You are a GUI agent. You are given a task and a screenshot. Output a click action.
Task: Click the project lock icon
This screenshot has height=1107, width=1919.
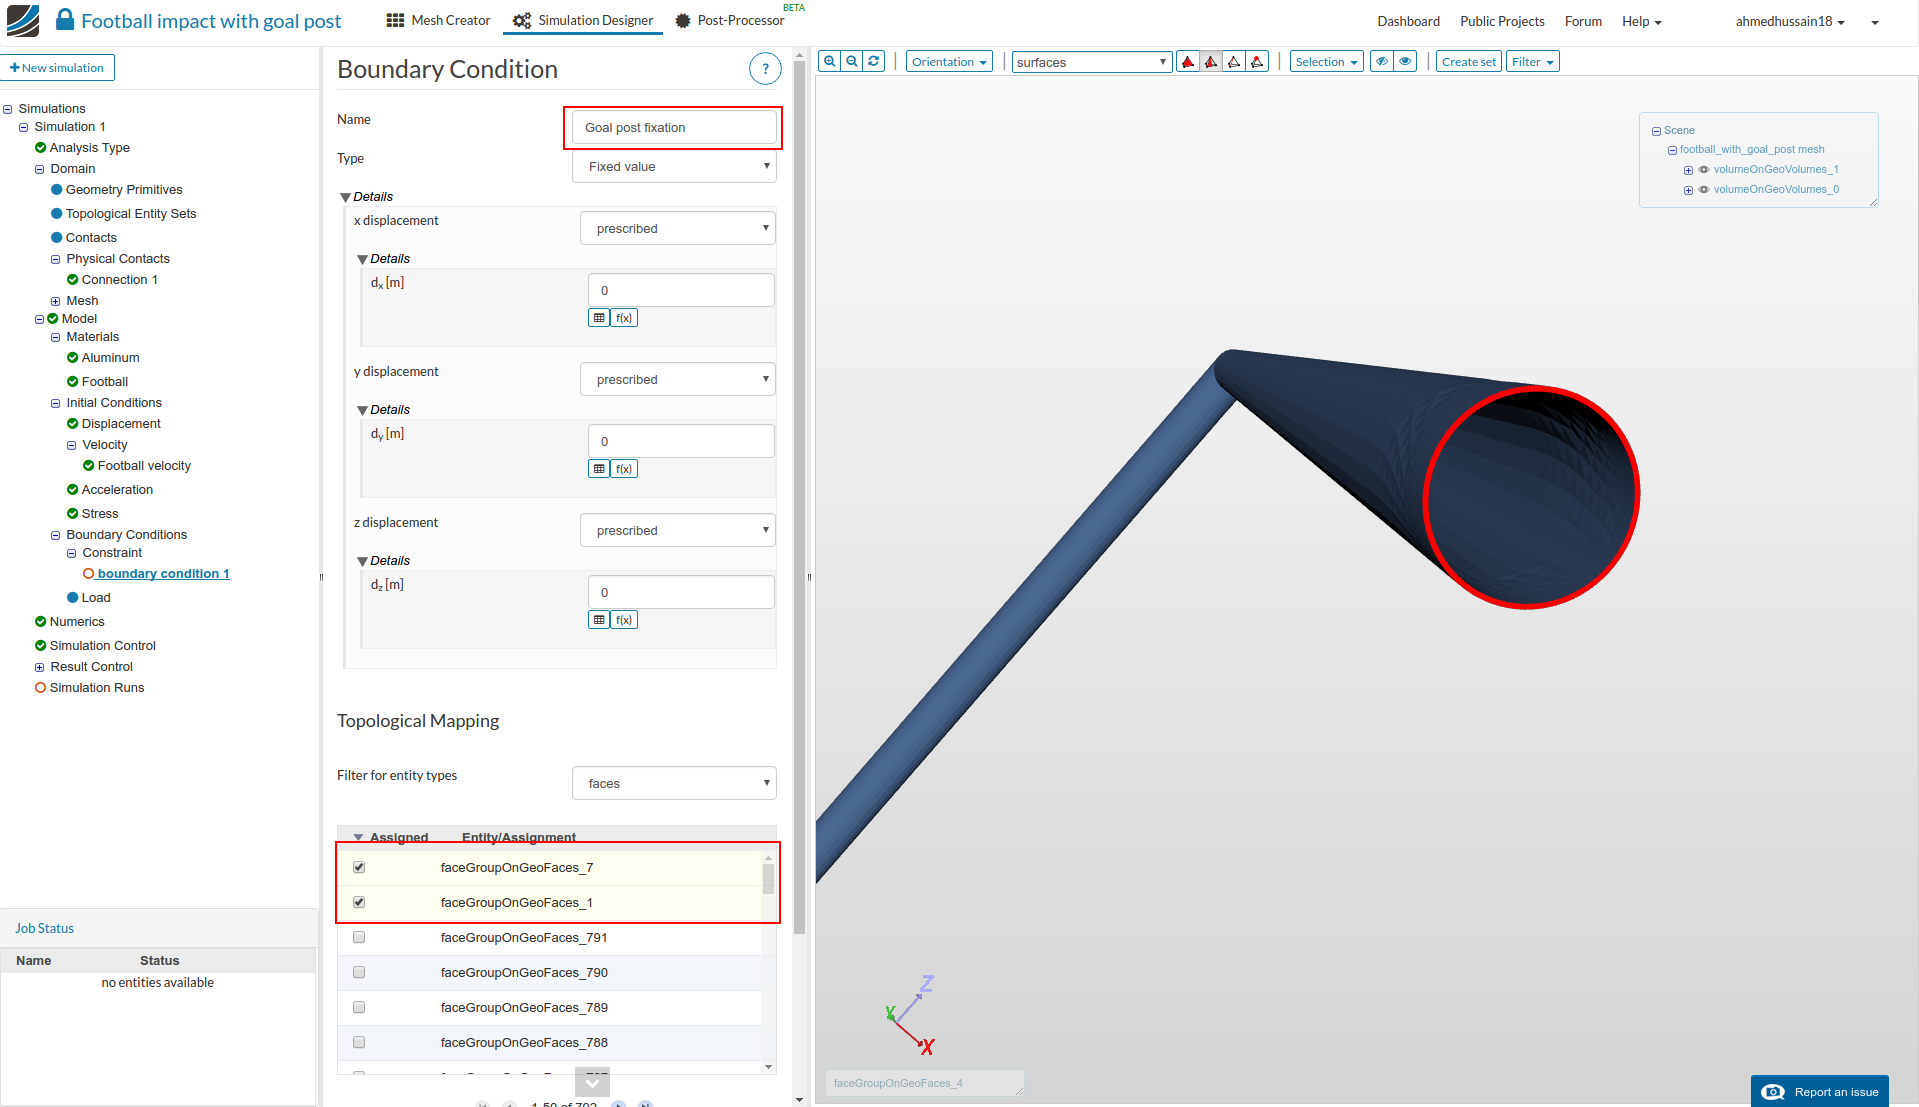[65, 20]
